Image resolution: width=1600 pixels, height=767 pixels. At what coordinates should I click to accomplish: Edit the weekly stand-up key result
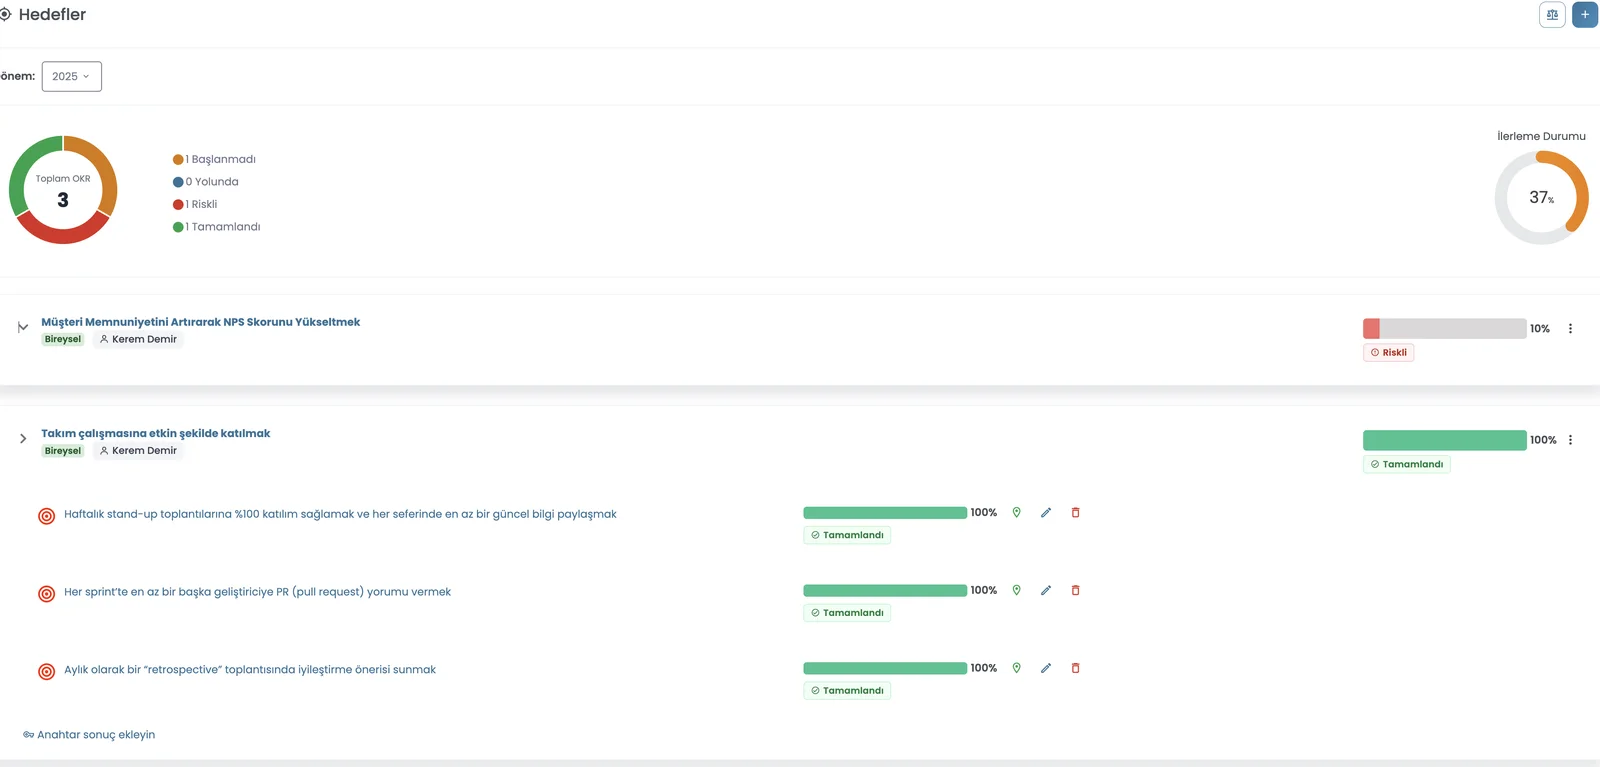[x=1046, y=513]
